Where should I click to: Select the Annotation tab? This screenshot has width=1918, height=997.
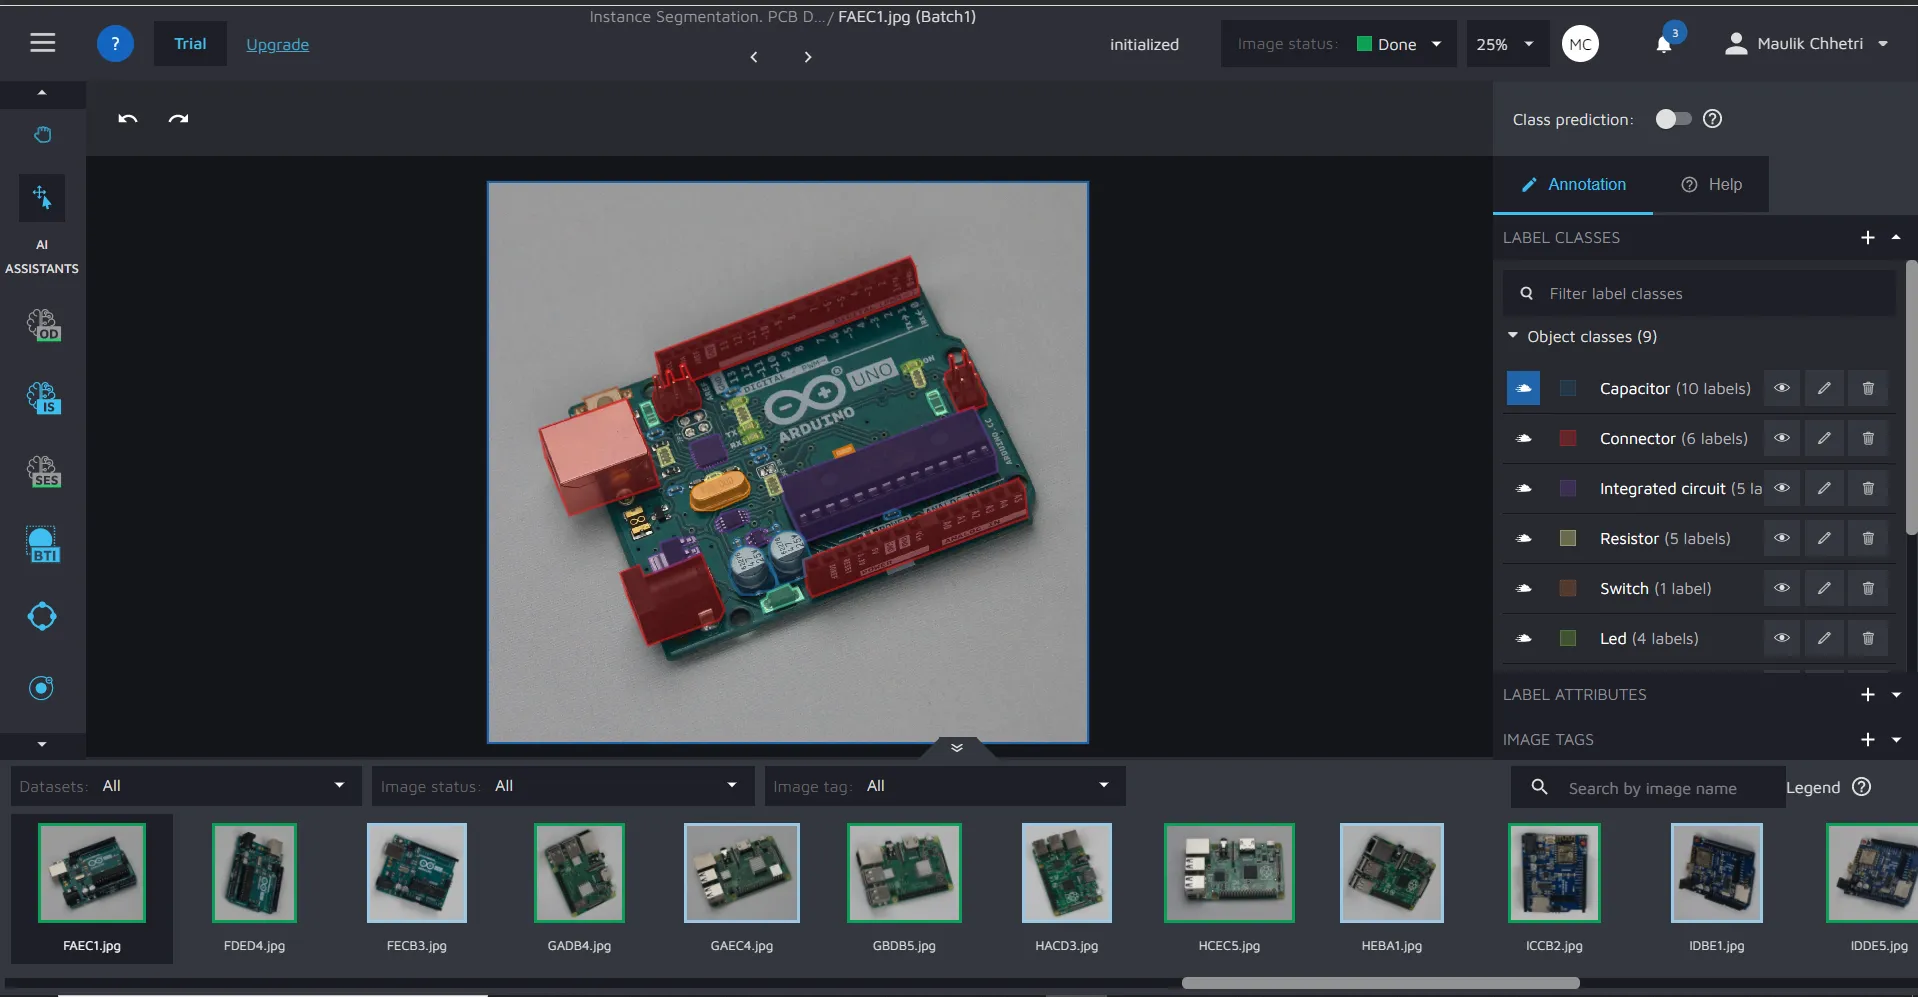(1573, 184)
